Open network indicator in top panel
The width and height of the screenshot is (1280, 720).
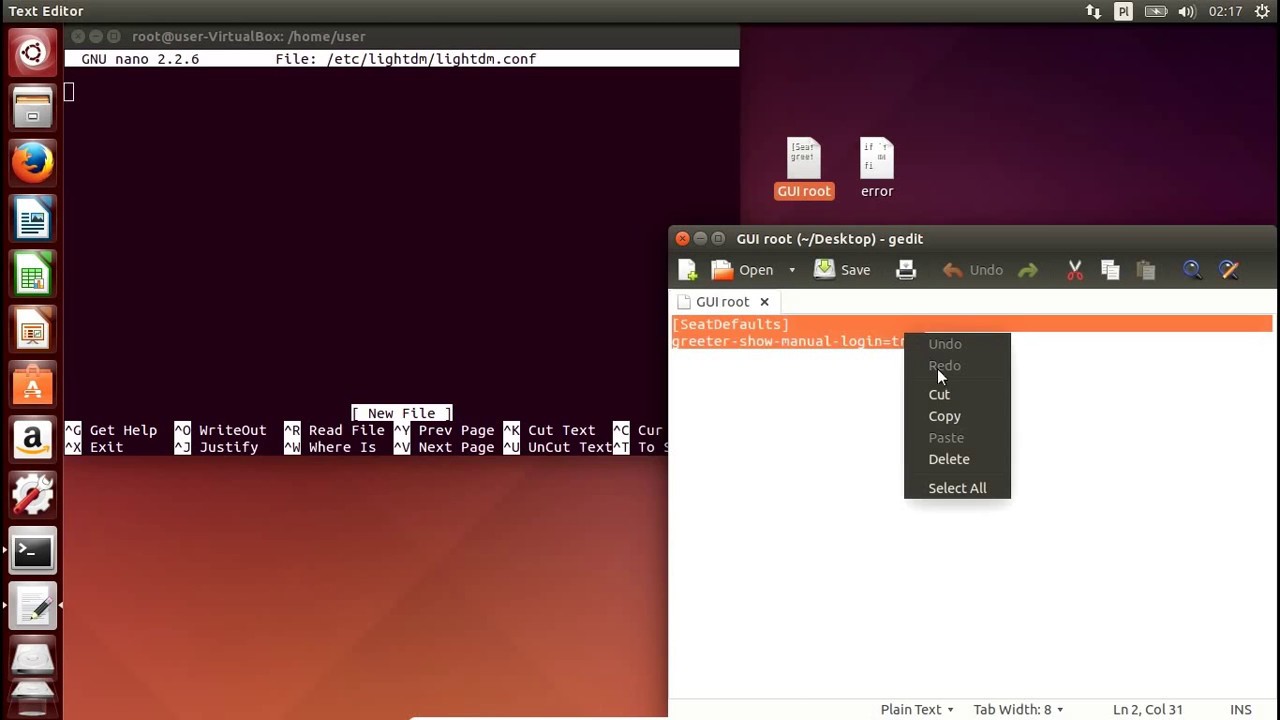pyautogui.click(x=1093, y=11)
